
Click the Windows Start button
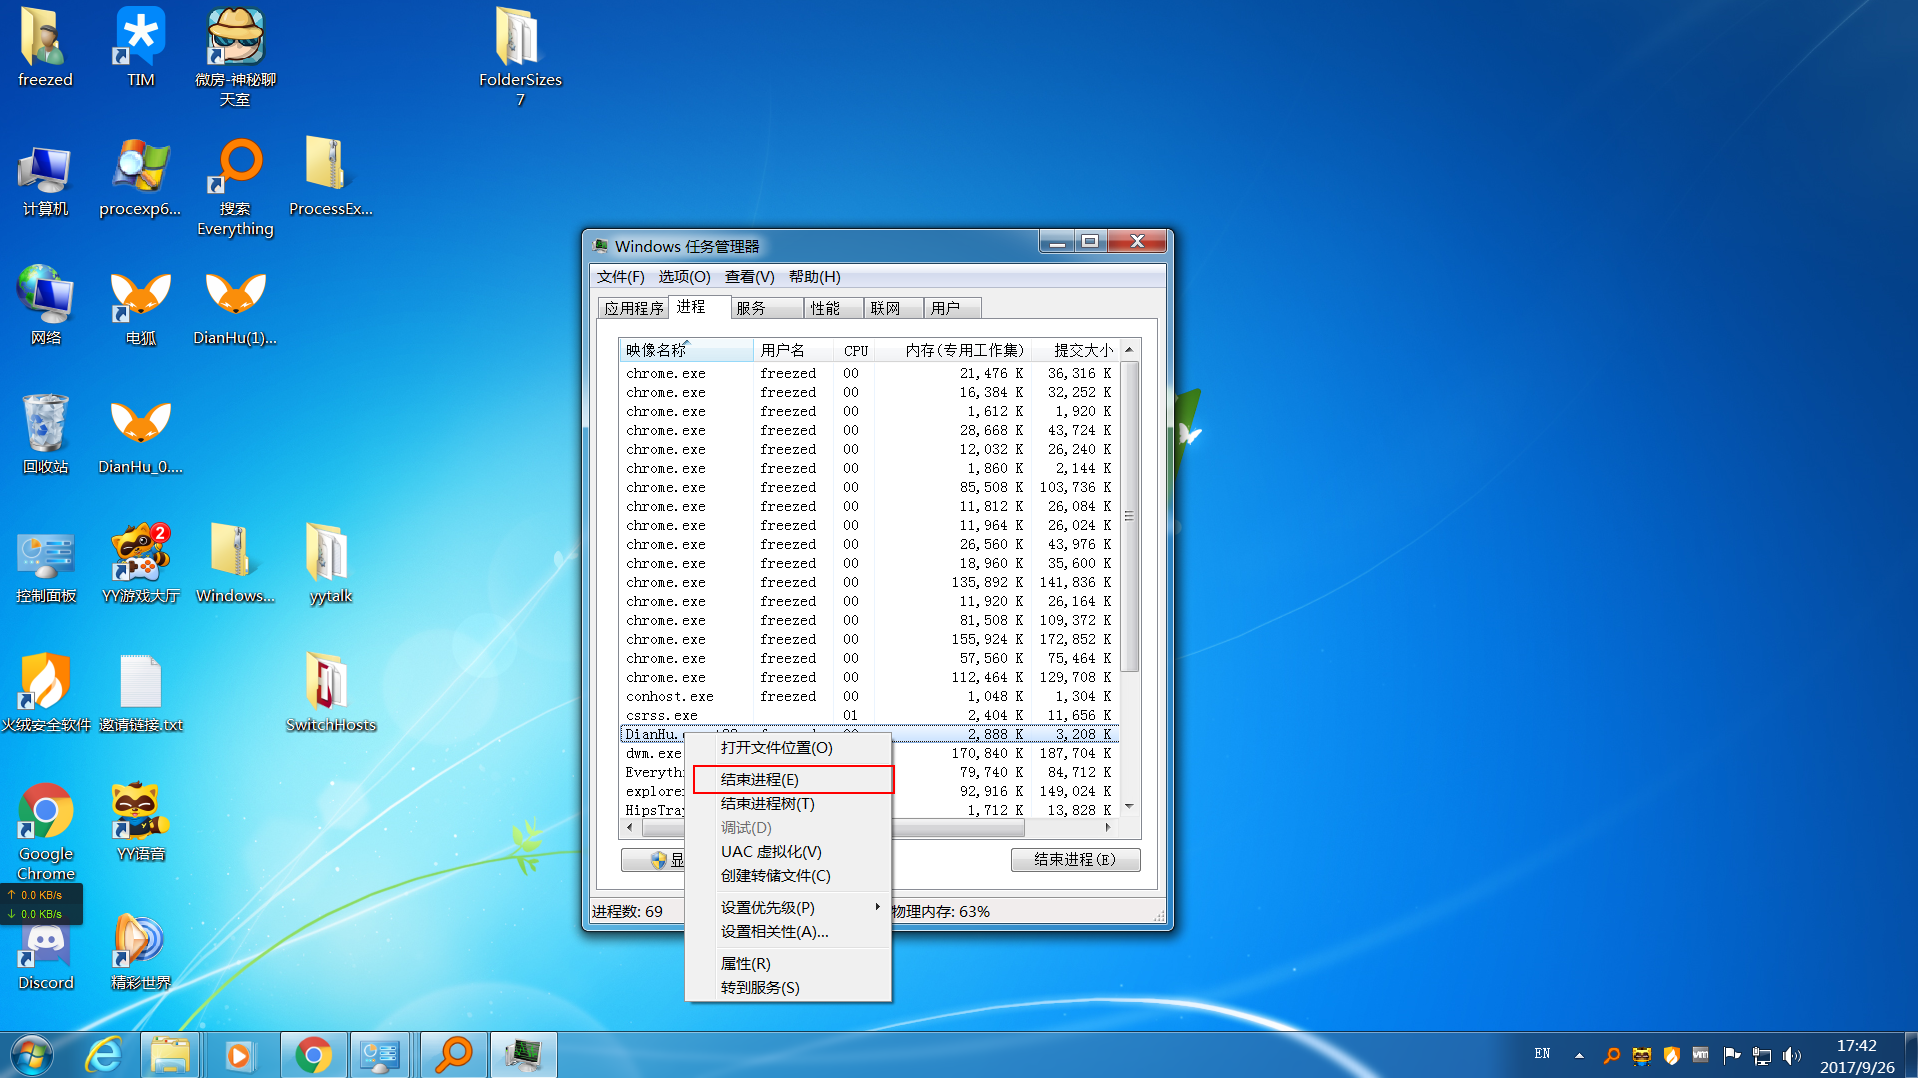[x=31, y=1055]
